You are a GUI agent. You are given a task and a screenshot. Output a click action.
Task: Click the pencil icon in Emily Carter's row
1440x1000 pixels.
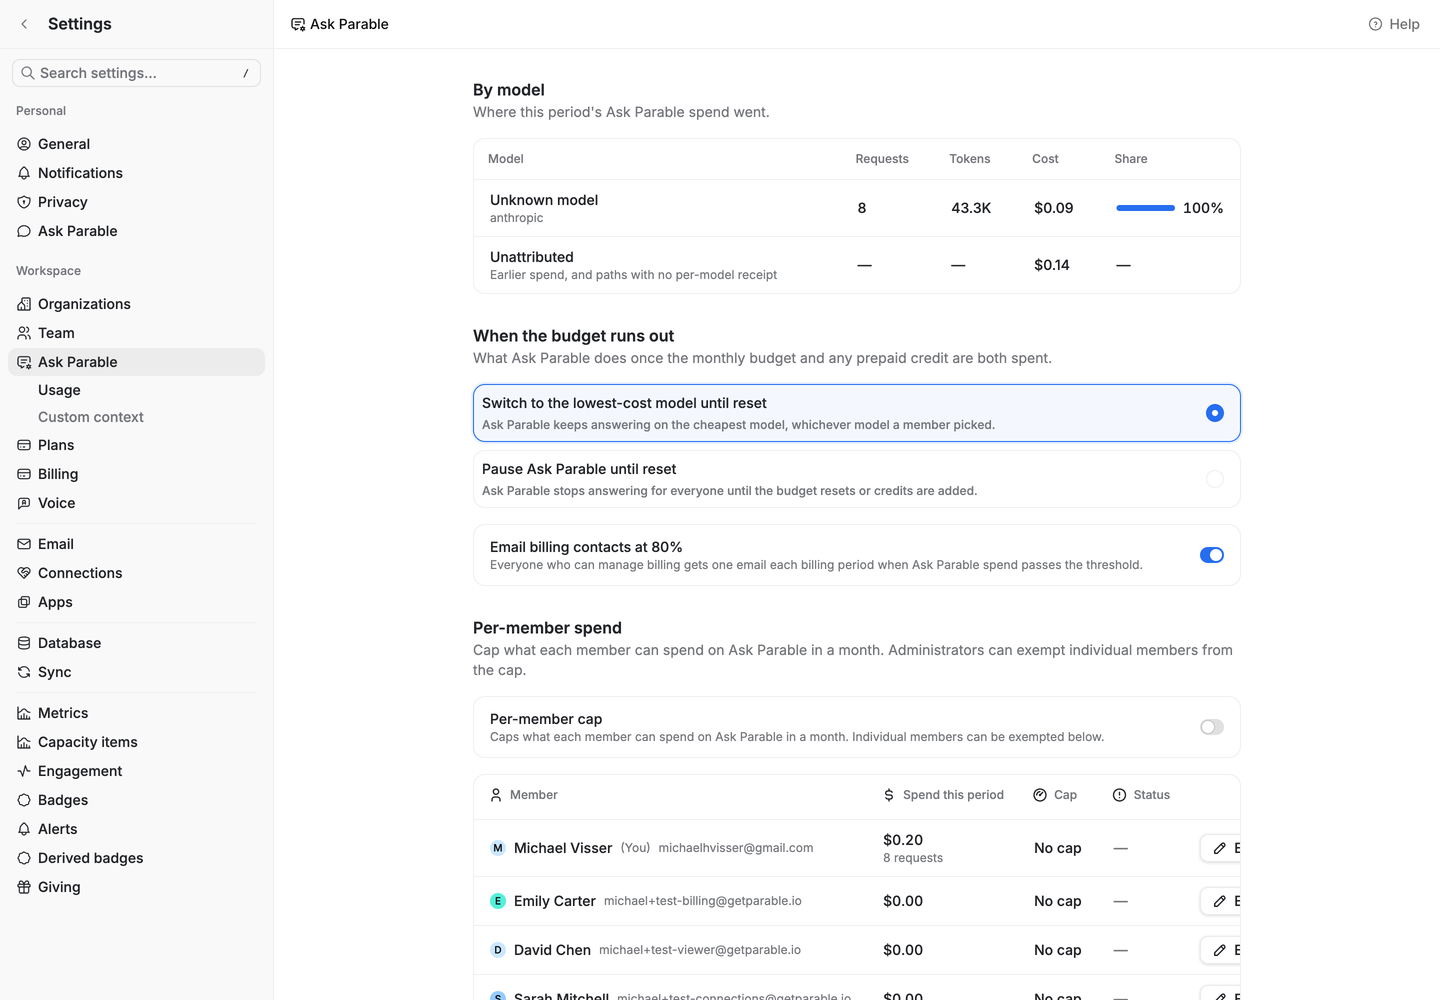1219,901
